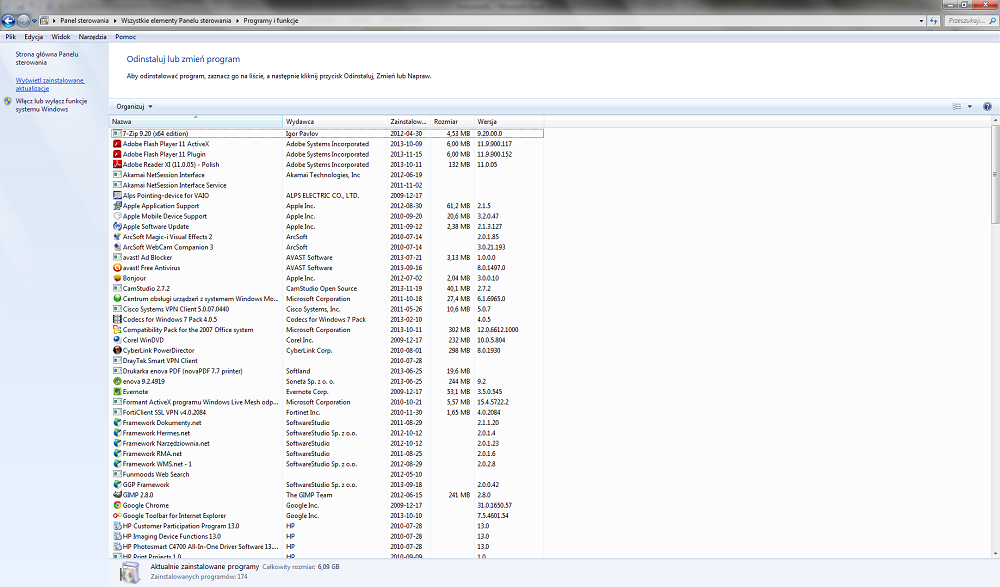Click the view mode icon in the toolbar

[957, 107]
